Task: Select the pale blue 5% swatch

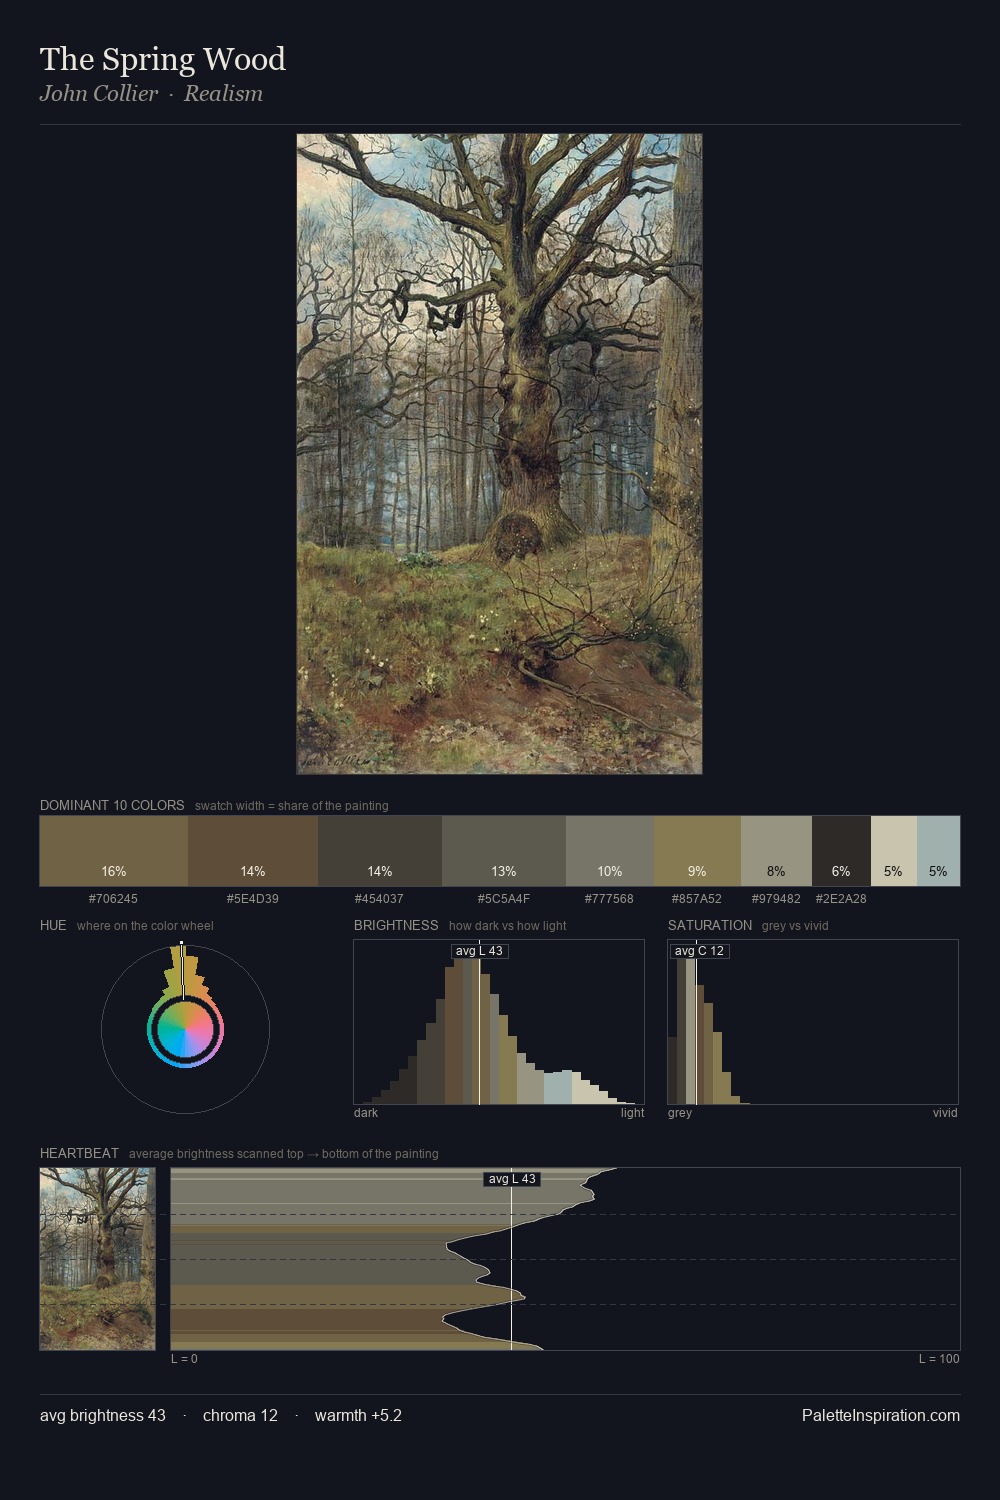Action: [938, 851]
